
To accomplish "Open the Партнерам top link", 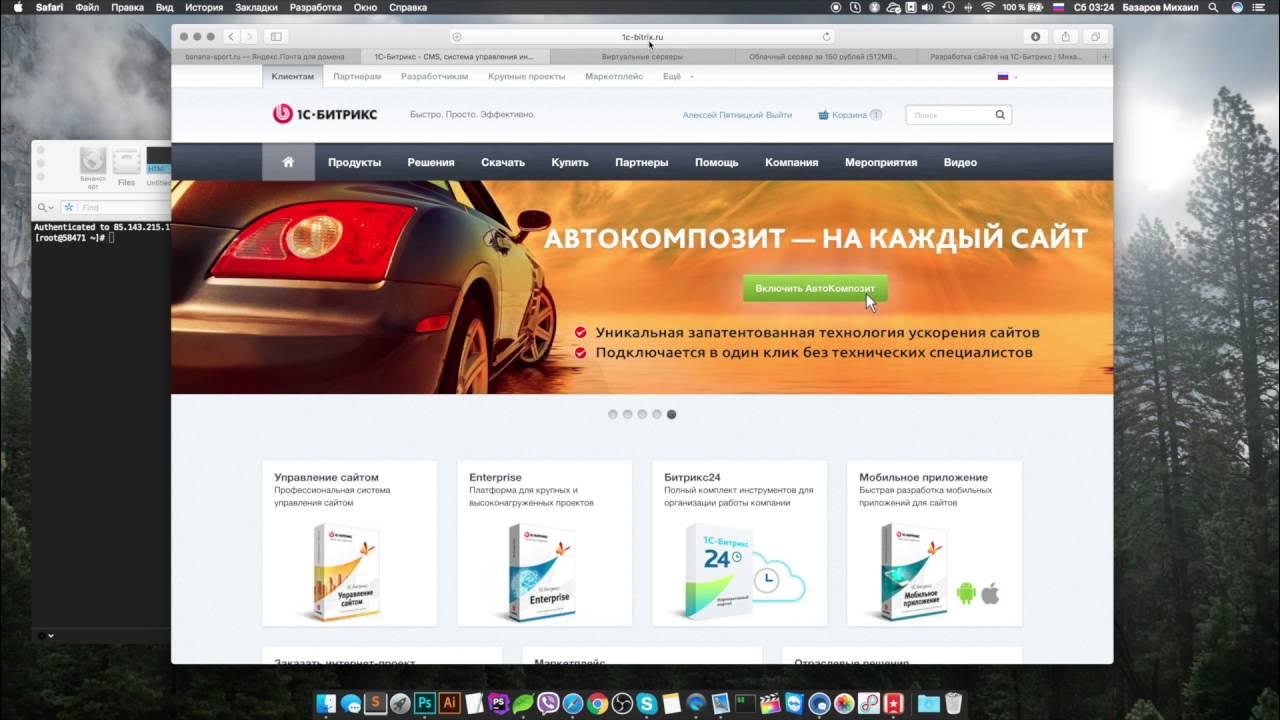I will (x=357, y=76).
